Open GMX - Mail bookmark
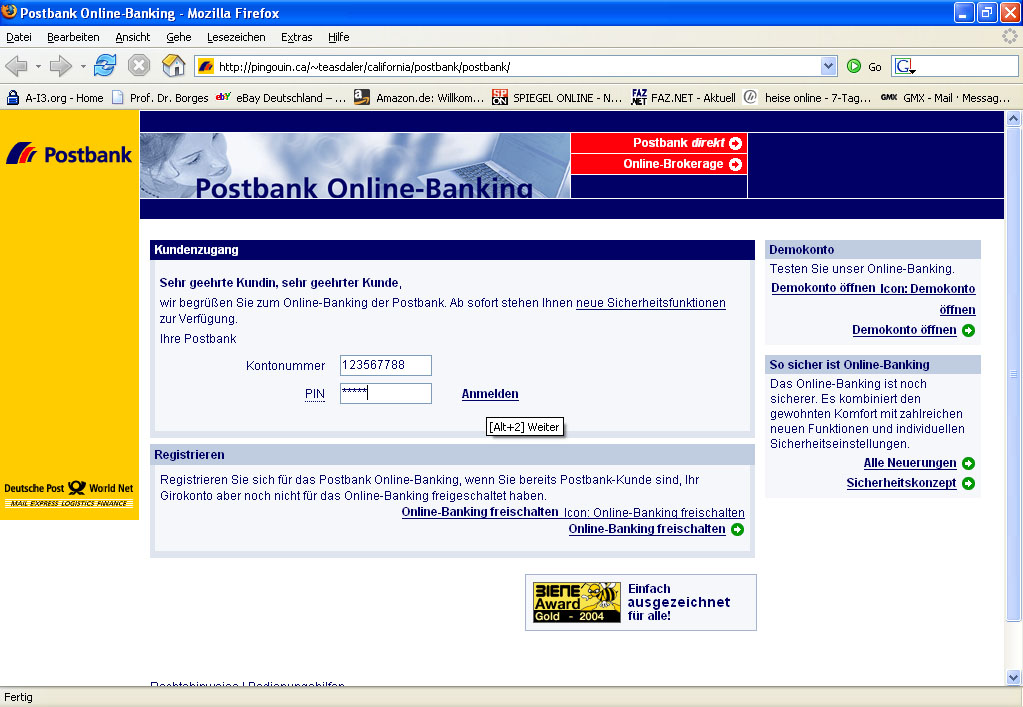Image resolution: width=1023 pixels, height=707 pixels. click(x=945, y=98)
